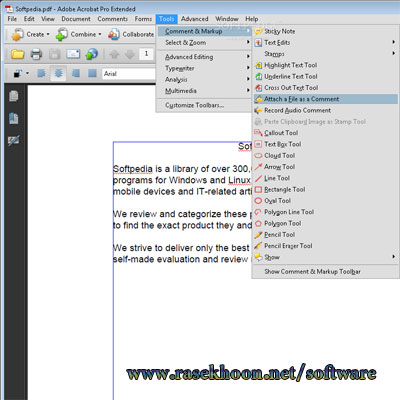The image size is (400, 400).
Task: Click the next page down arrow
Action: pyautogui.click(x=130, y=54)
